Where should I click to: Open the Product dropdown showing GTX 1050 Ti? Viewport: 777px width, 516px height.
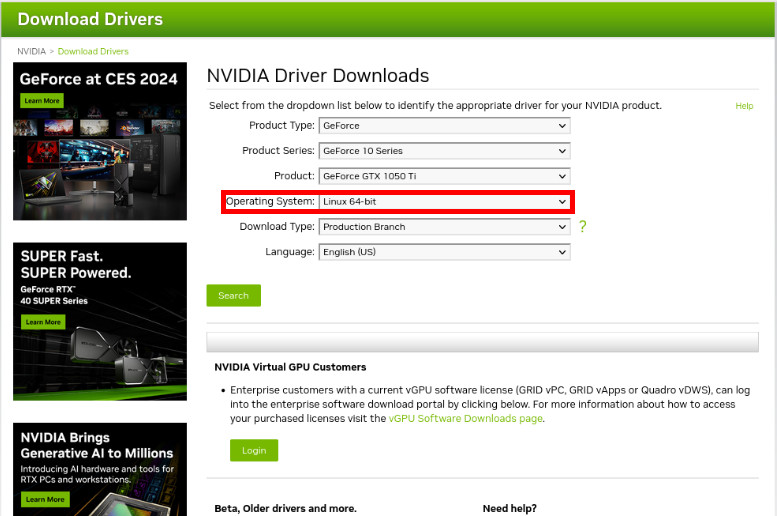[444, 176]
